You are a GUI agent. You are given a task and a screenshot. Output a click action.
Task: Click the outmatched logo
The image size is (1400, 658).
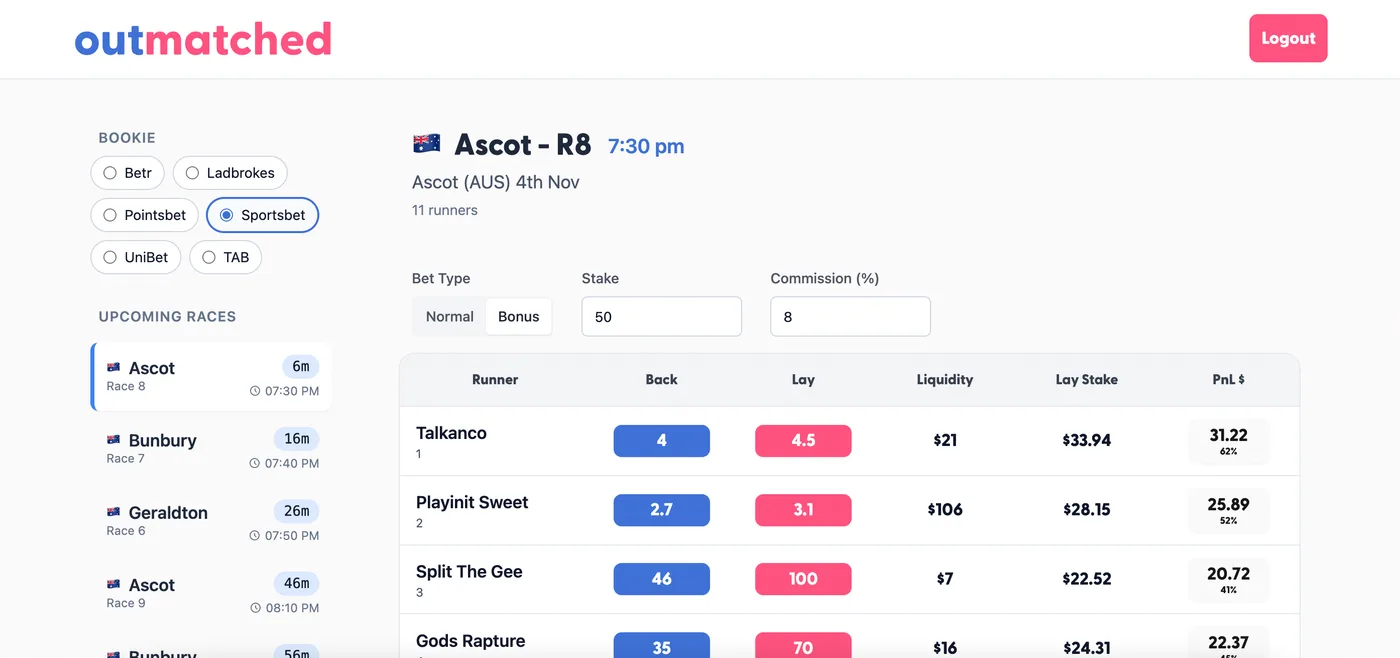click(x=203, y=39)
